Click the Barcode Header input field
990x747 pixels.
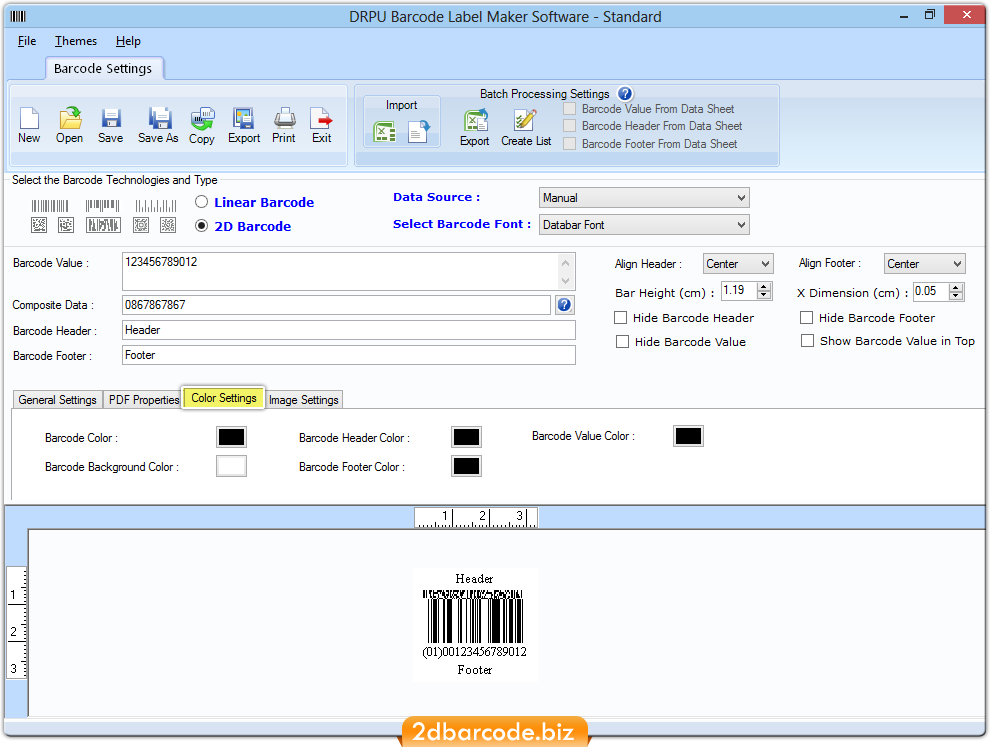pyautogui.click(x=349, y=330)
